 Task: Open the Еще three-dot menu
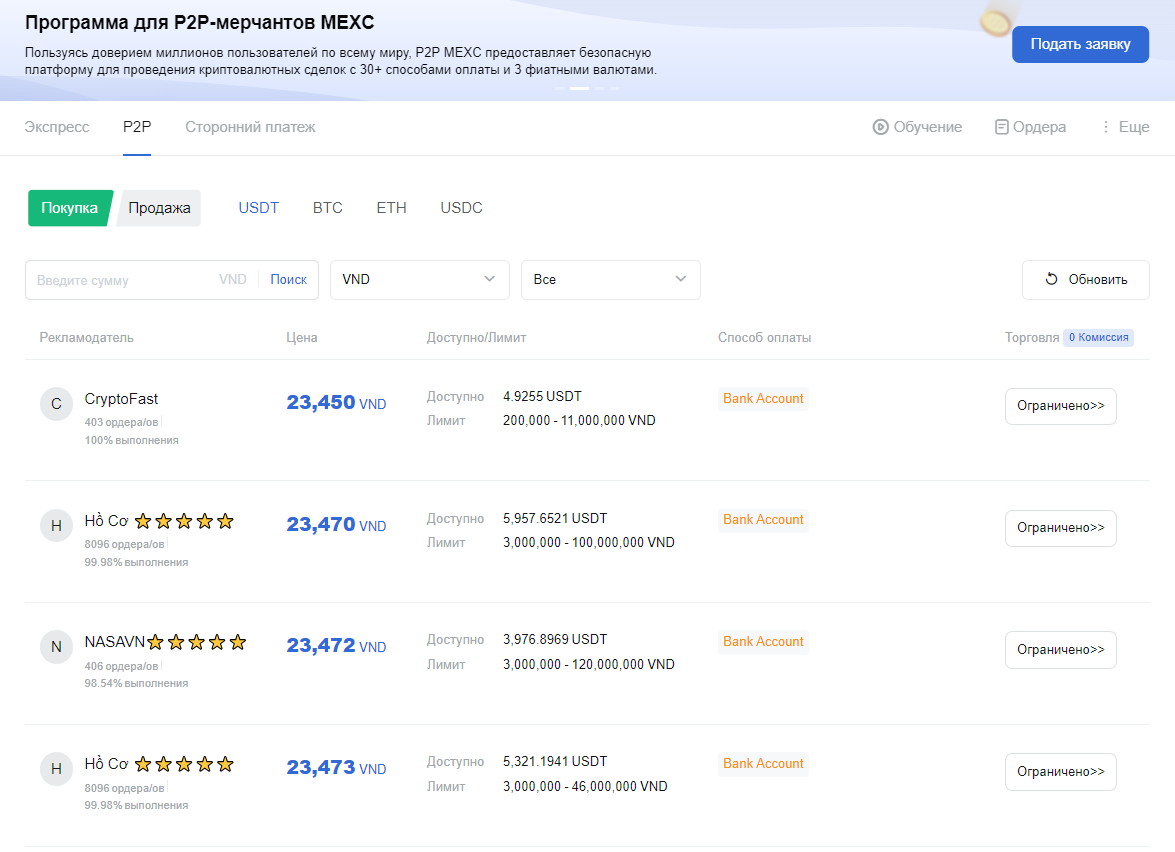[x=1124, y=127]
